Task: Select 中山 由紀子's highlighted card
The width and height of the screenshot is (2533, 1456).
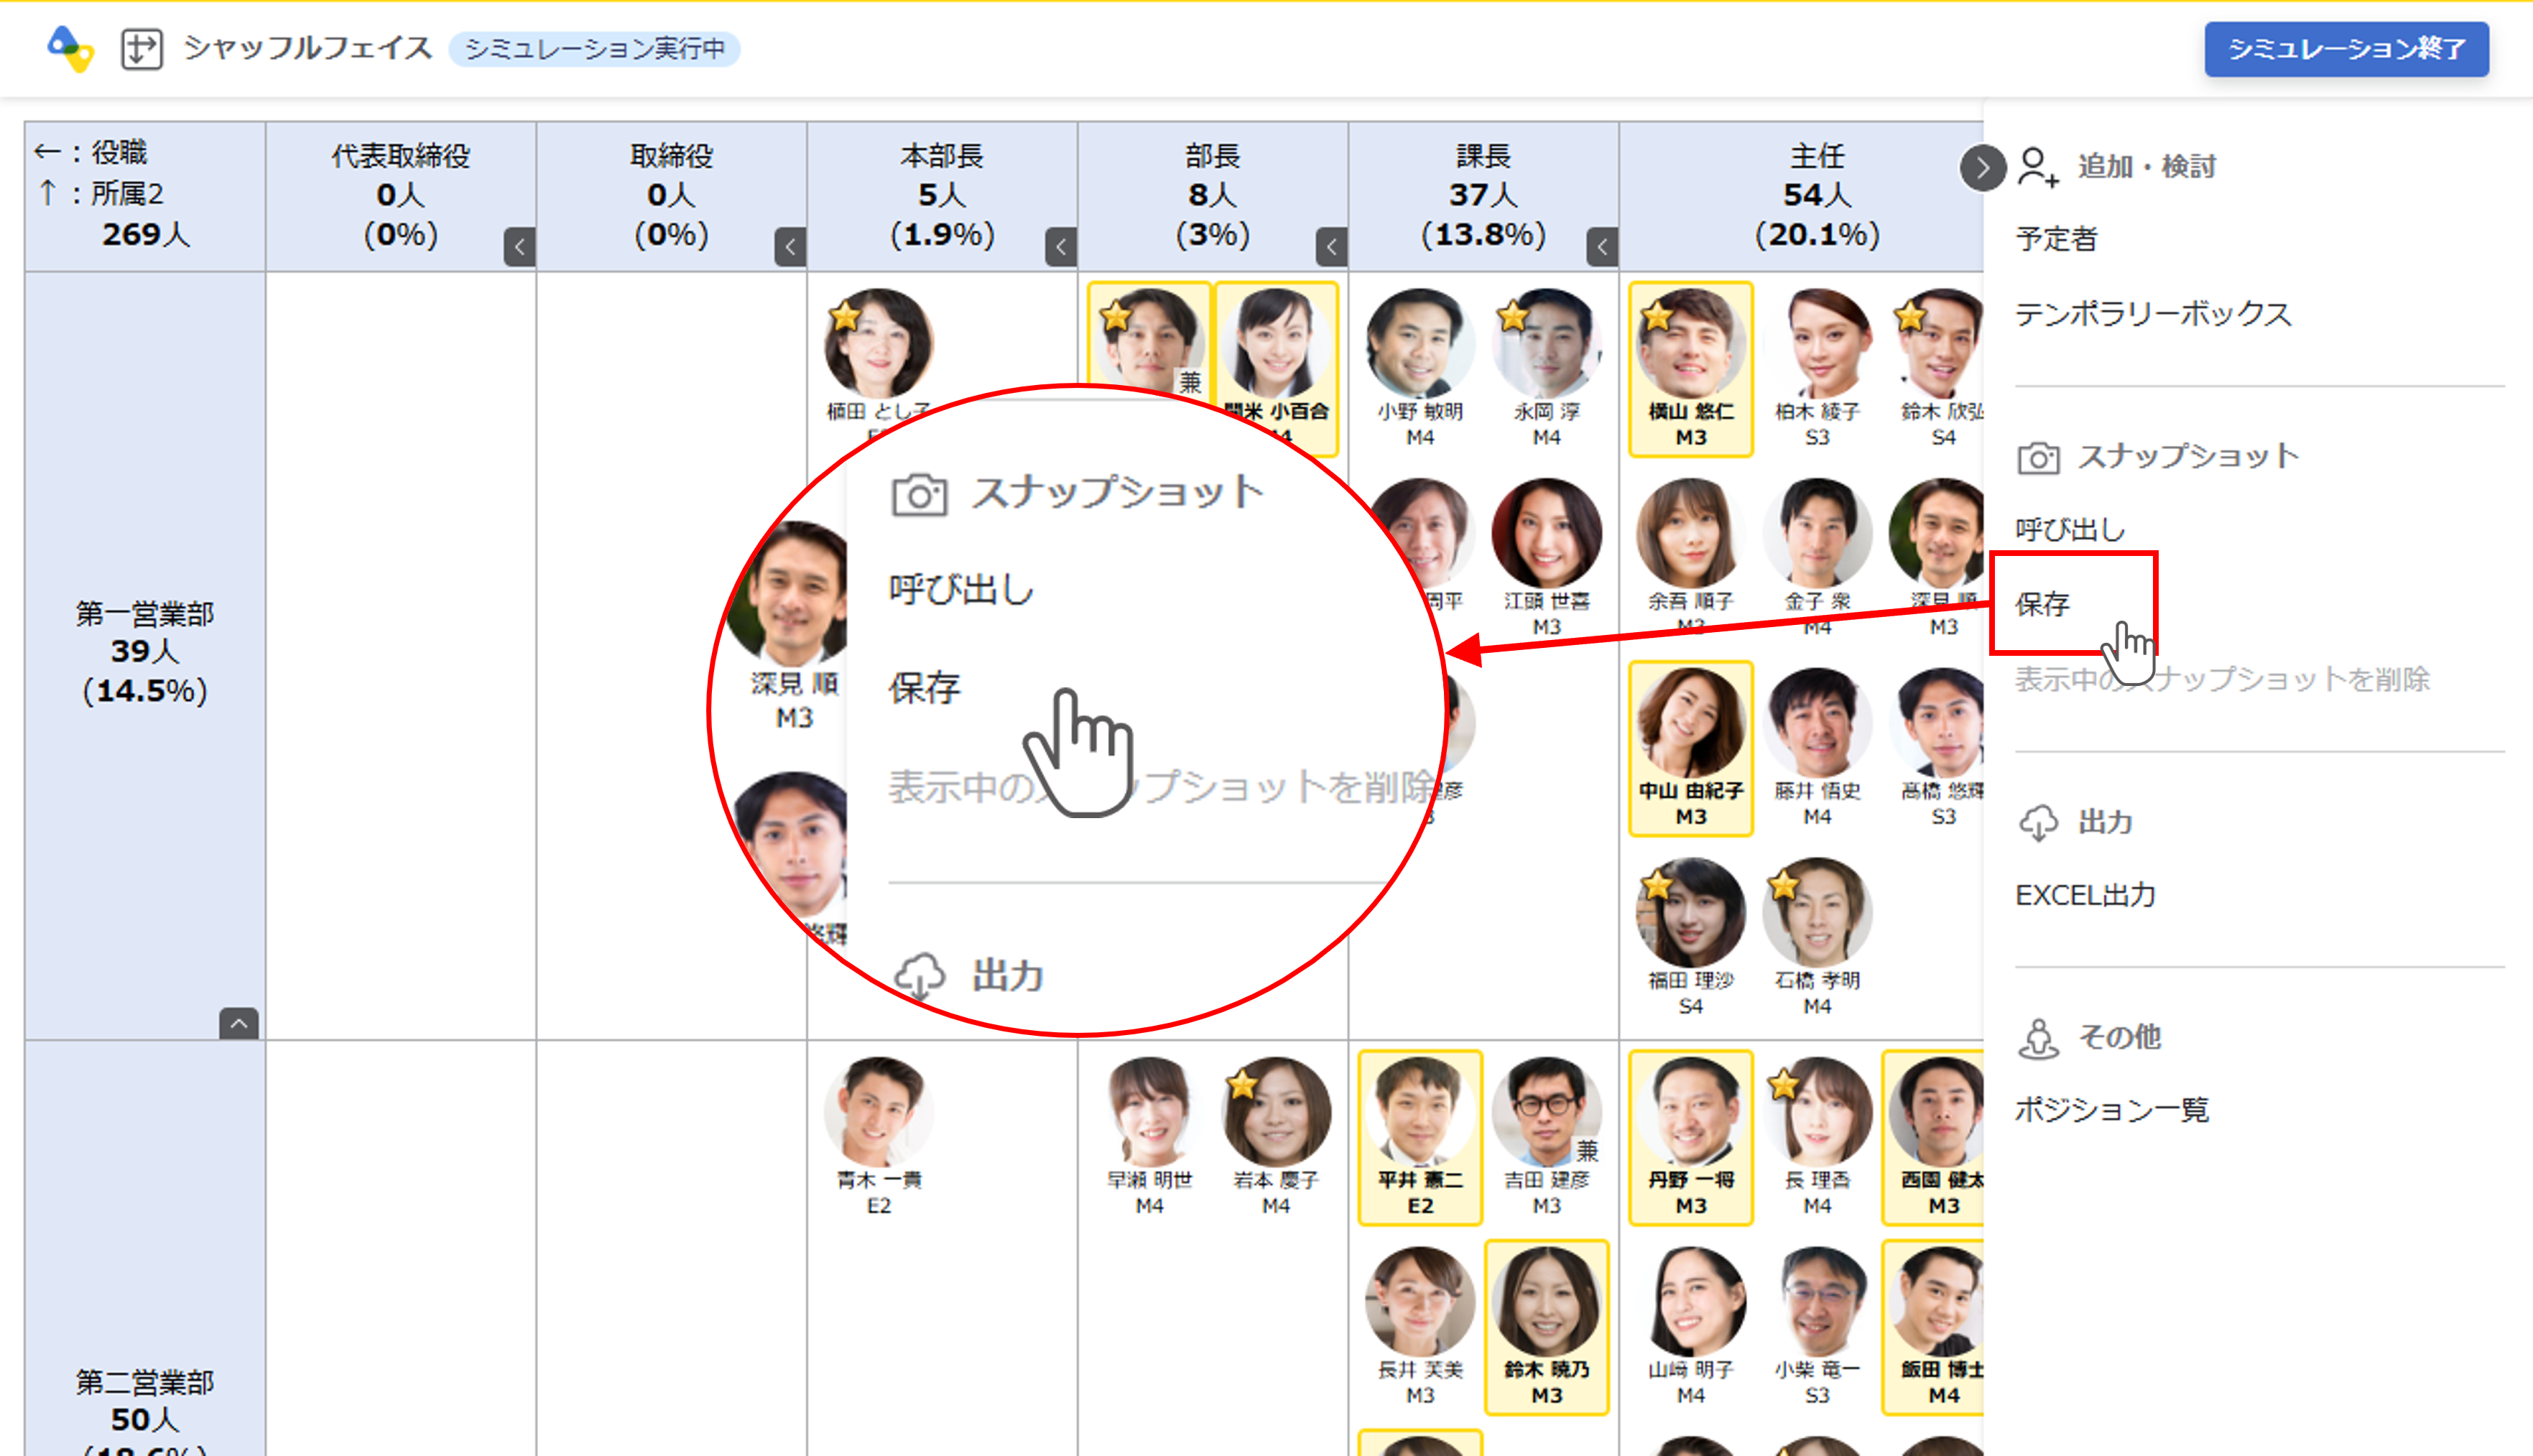Action: tap(1691, 748)
